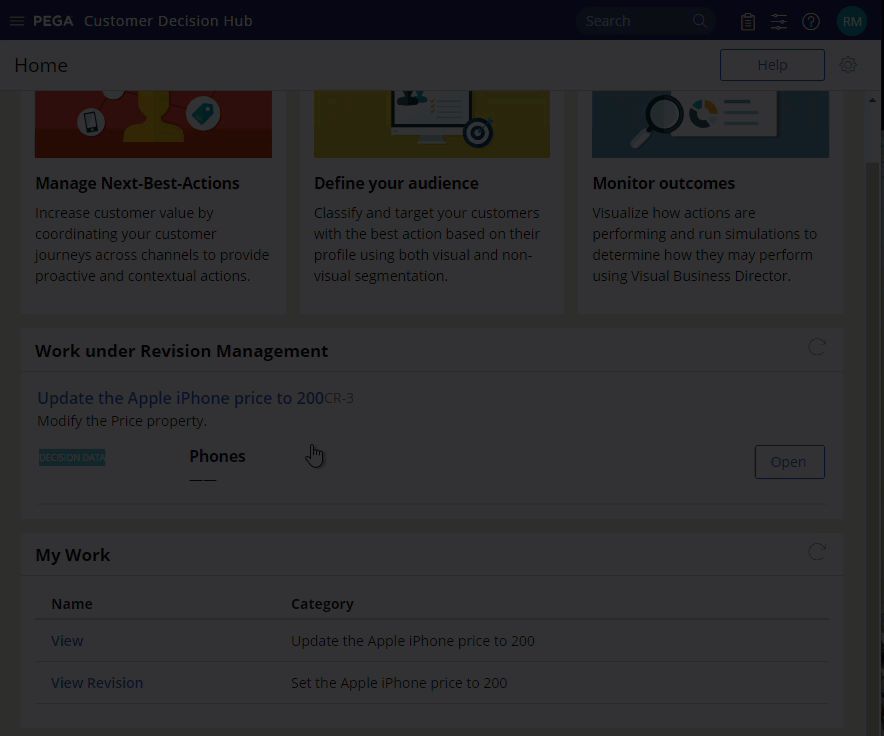Click the Decision Data badge

coord(72,458)
